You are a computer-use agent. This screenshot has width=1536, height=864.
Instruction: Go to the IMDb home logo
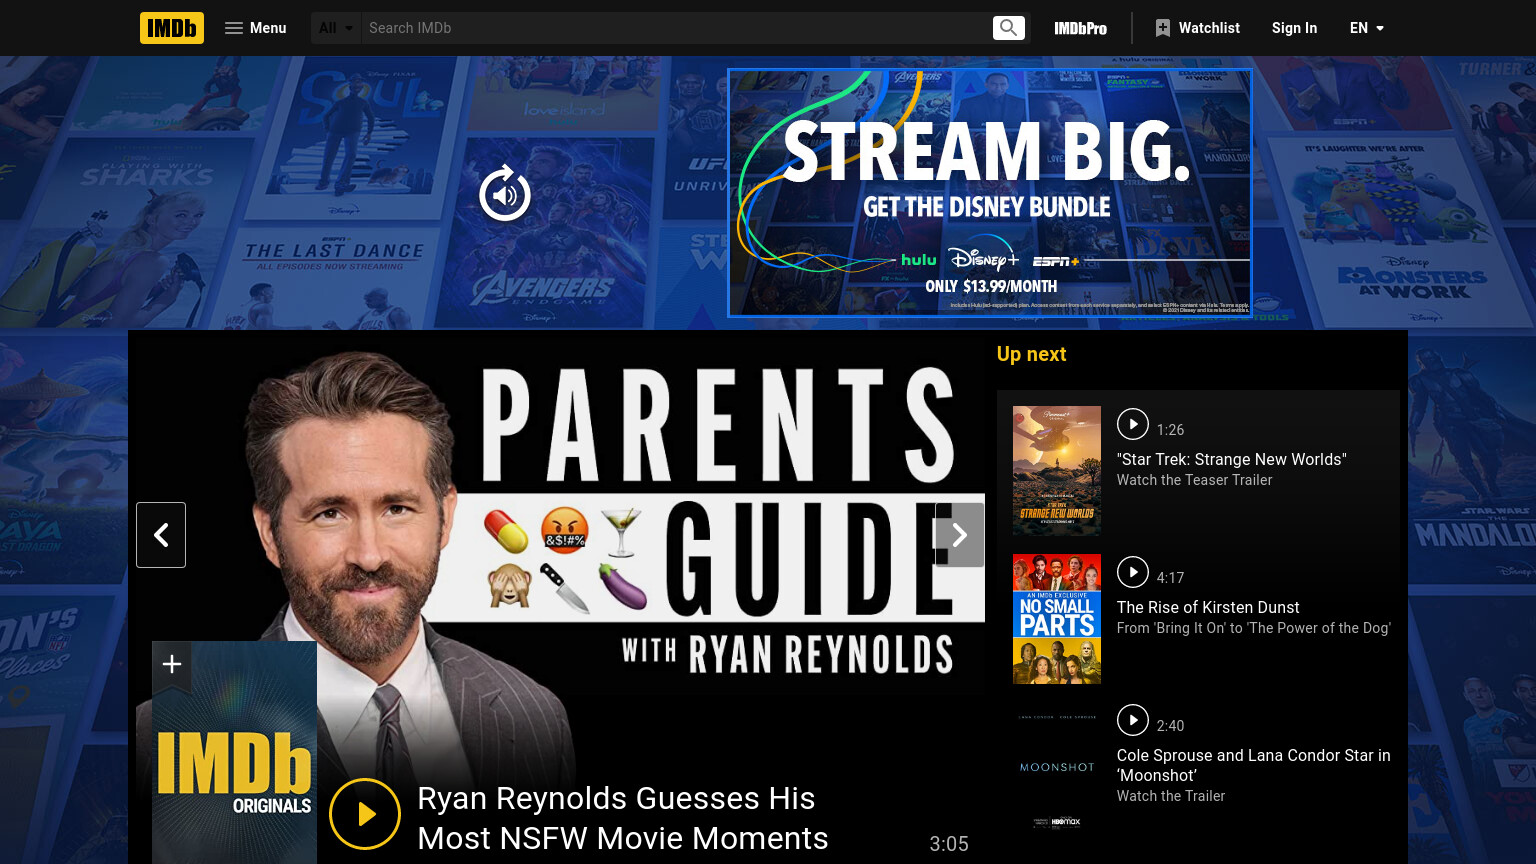pos(172,28)
